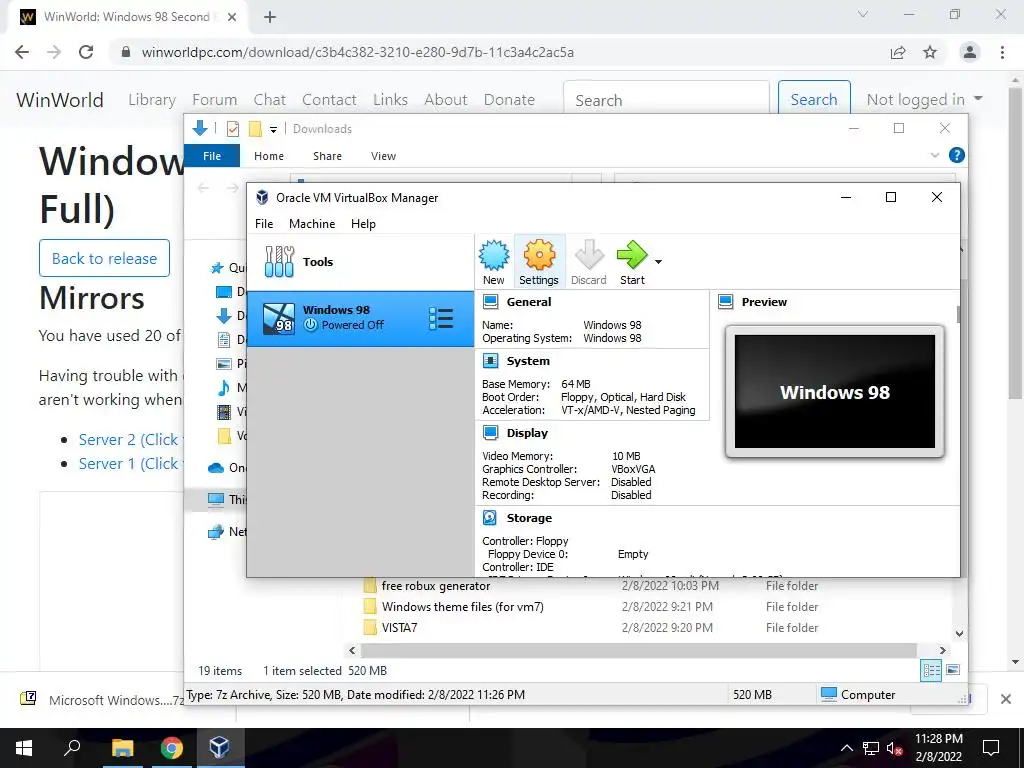Click Explorer quick access properties checkmark icon
Viewport: 1024px width, 768px height.
coord(232,129)
